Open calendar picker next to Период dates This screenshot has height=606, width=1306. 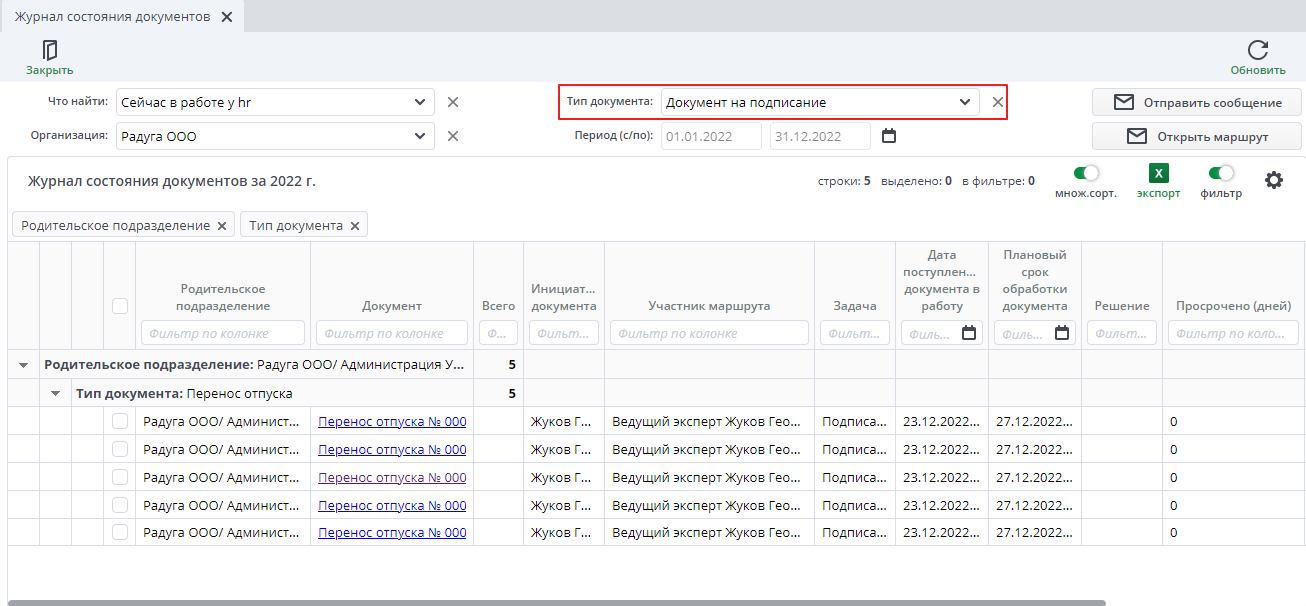pyautogui.click(x=889, y=136)
